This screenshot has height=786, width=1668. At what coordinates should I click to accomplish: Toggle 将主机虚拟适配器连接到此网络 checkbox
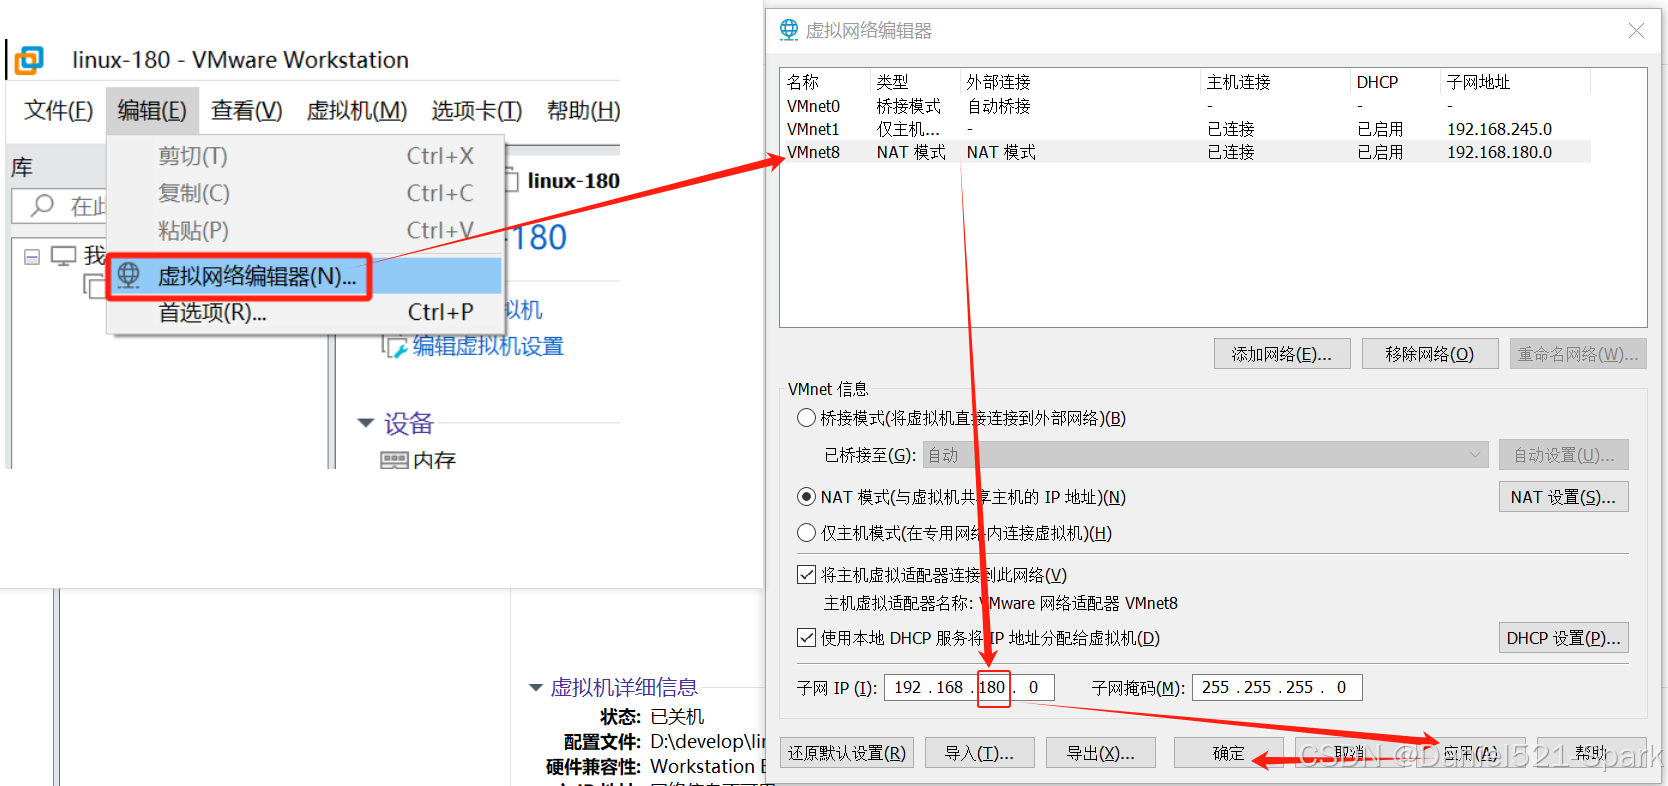click(806, 575)
